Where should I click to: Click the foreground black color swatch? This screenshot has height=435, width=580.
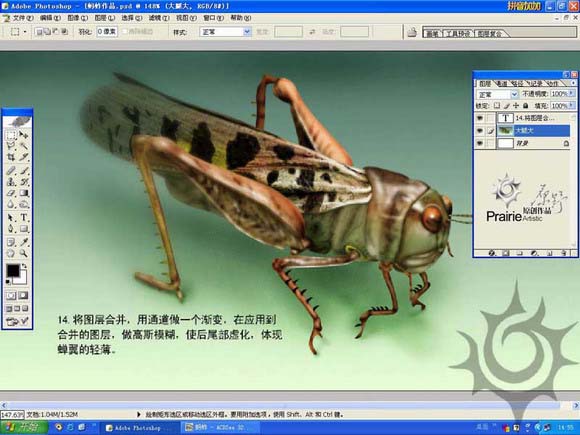(13, 271)
